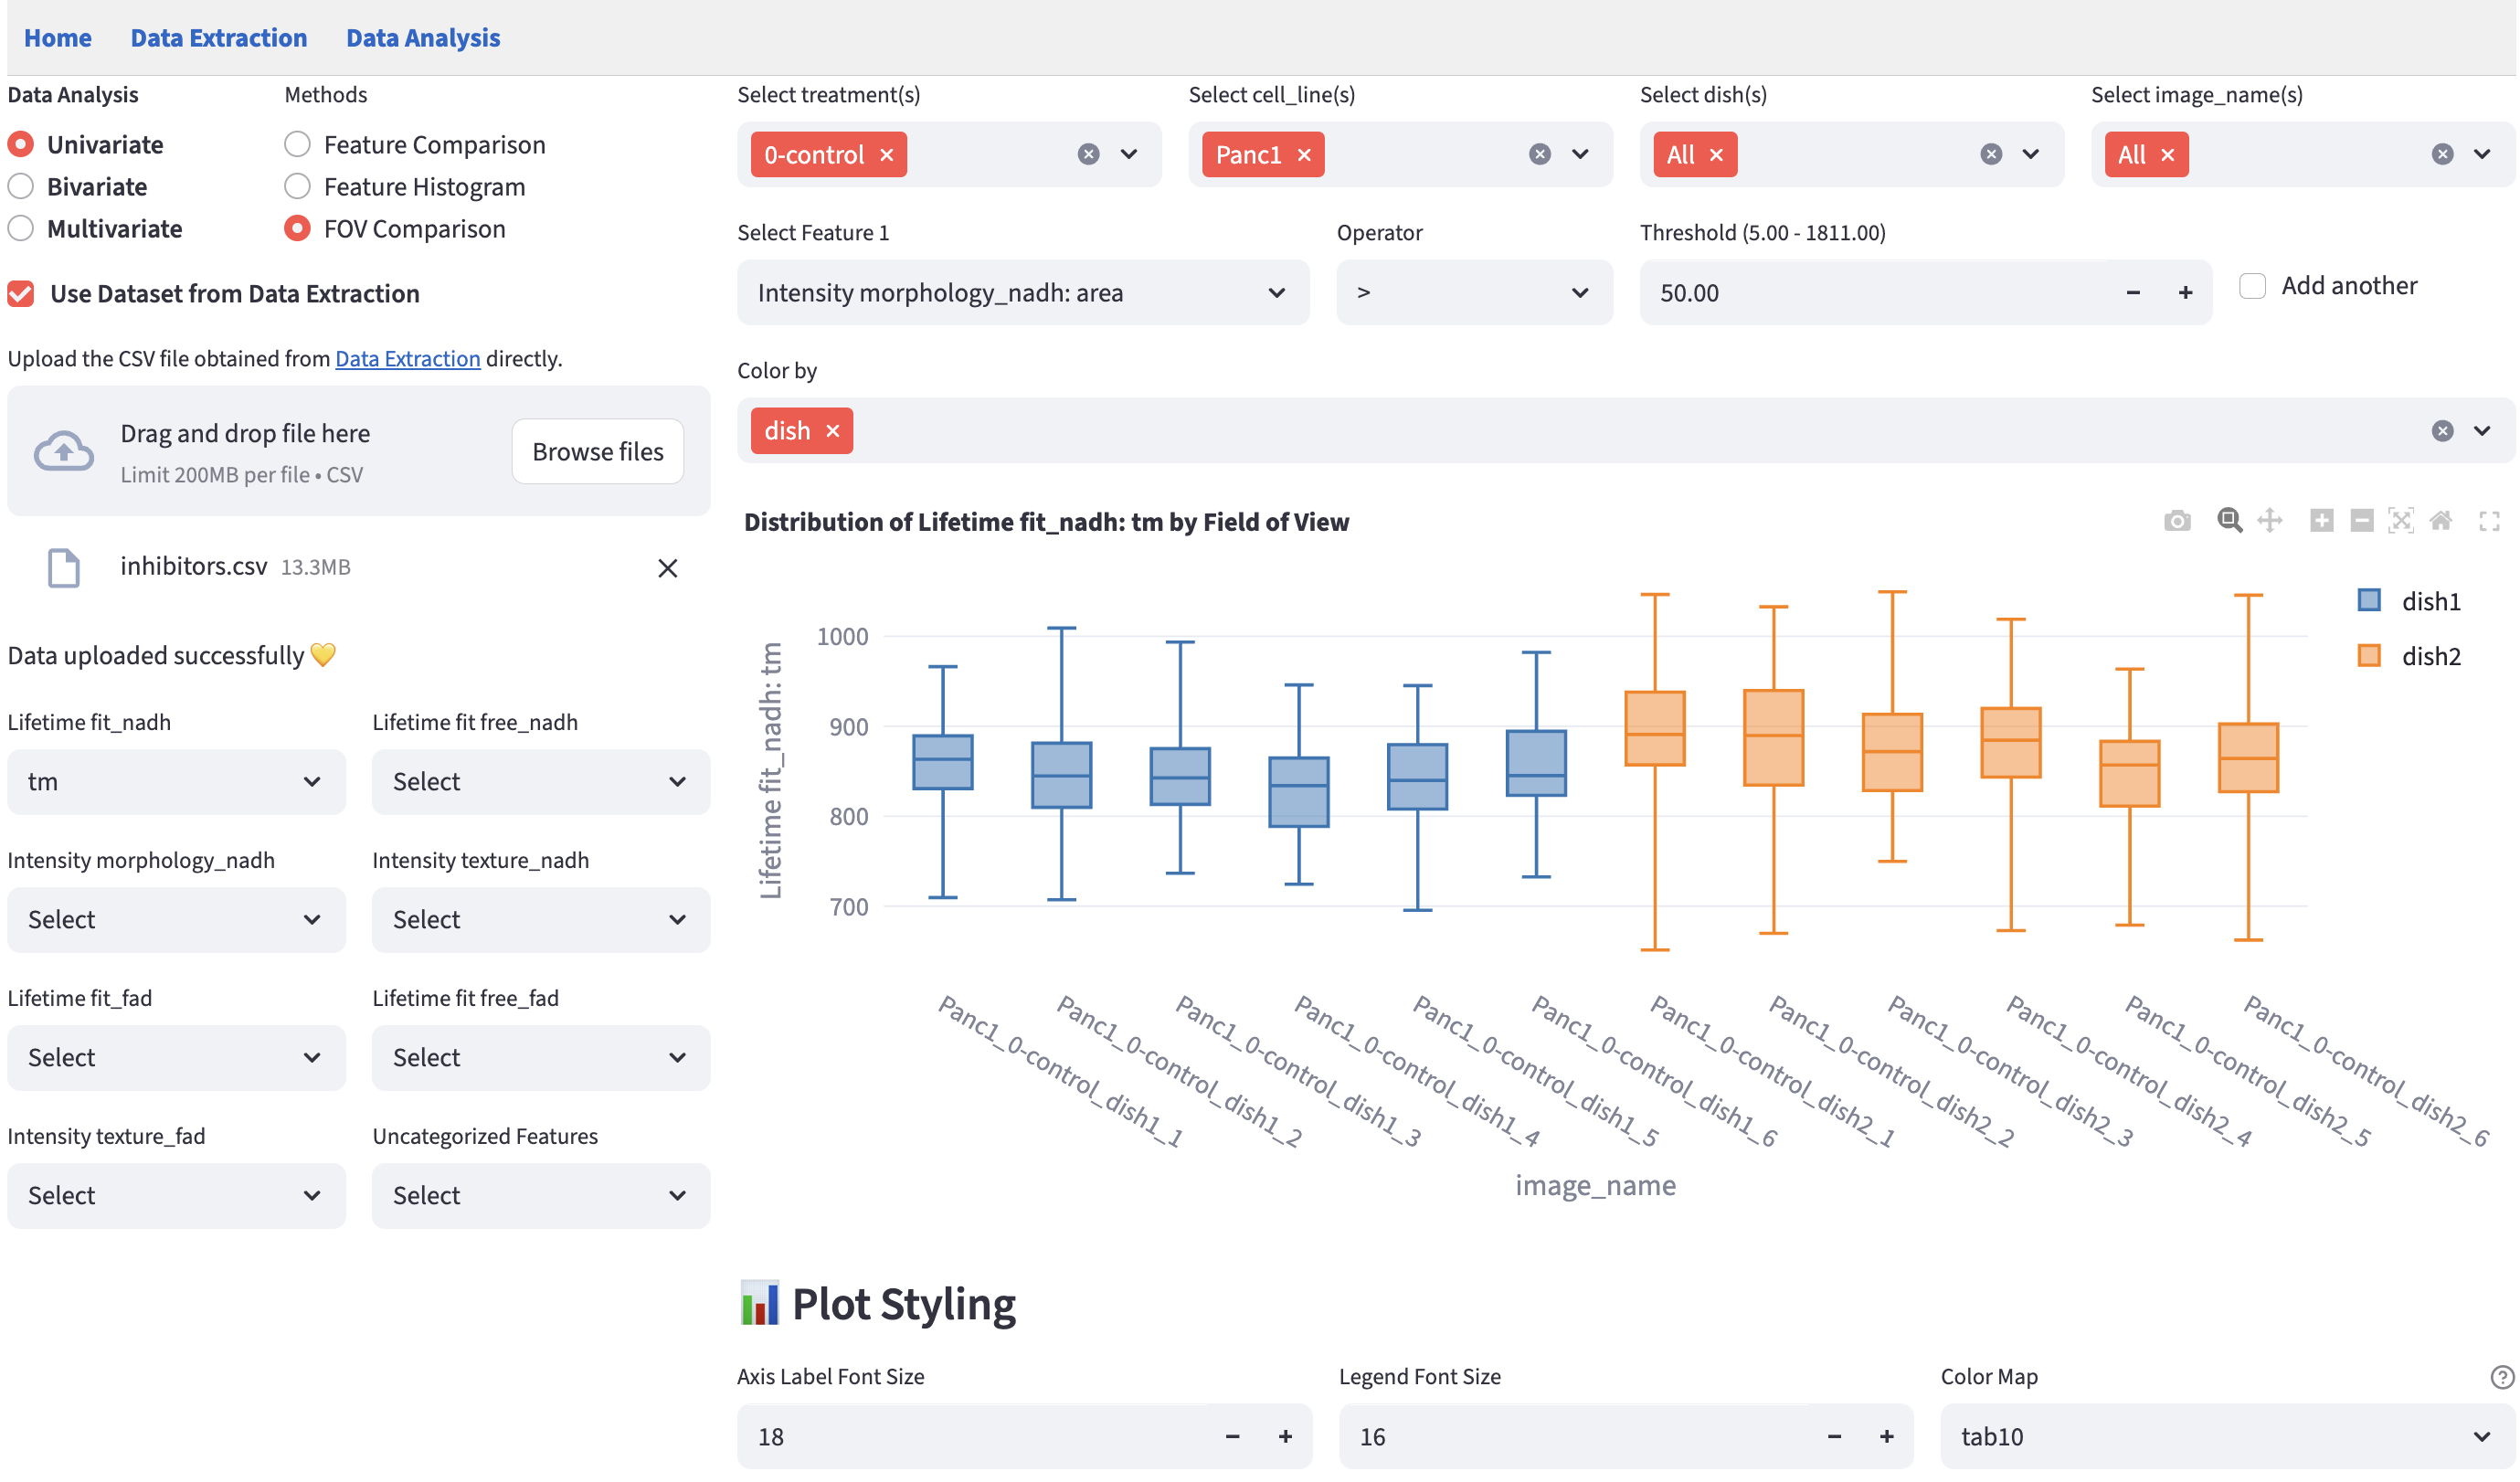Activate the Pan tool in plot toolbar
Viewport: 2520px width, 1482px height.
[2270, 521]
